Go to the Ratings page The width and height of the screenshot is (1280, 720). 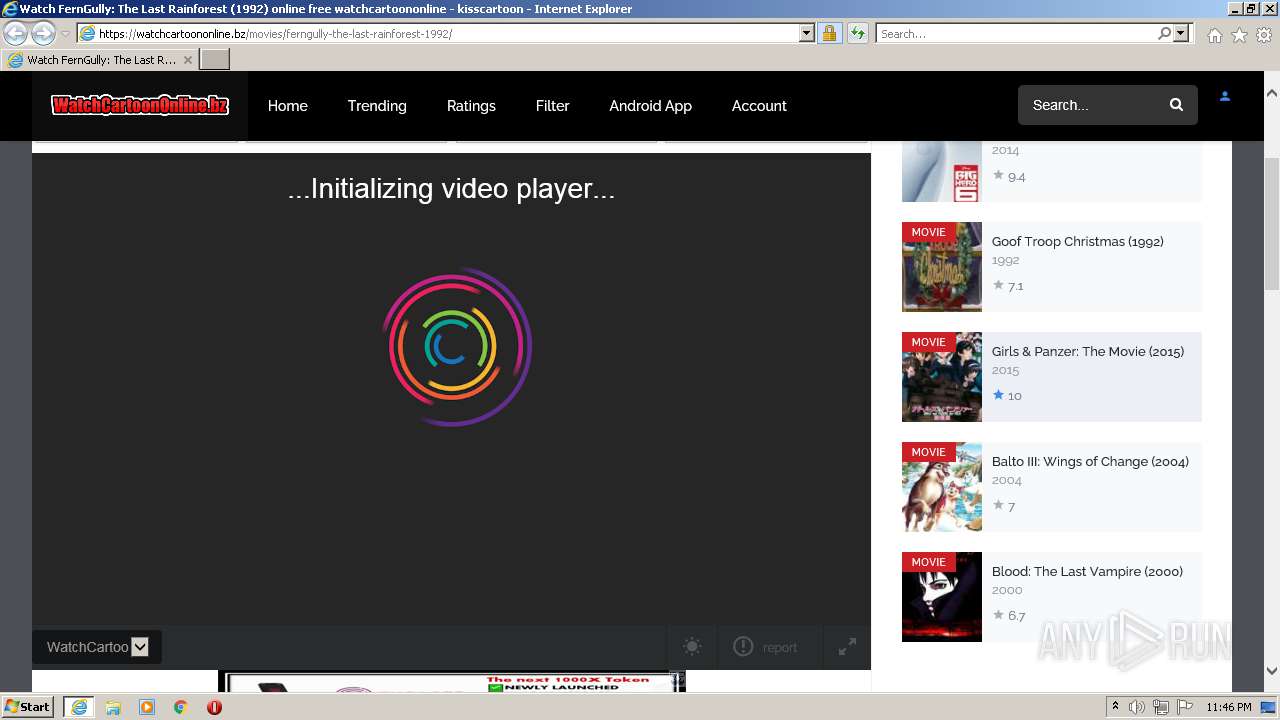click(x=471, y=105)
